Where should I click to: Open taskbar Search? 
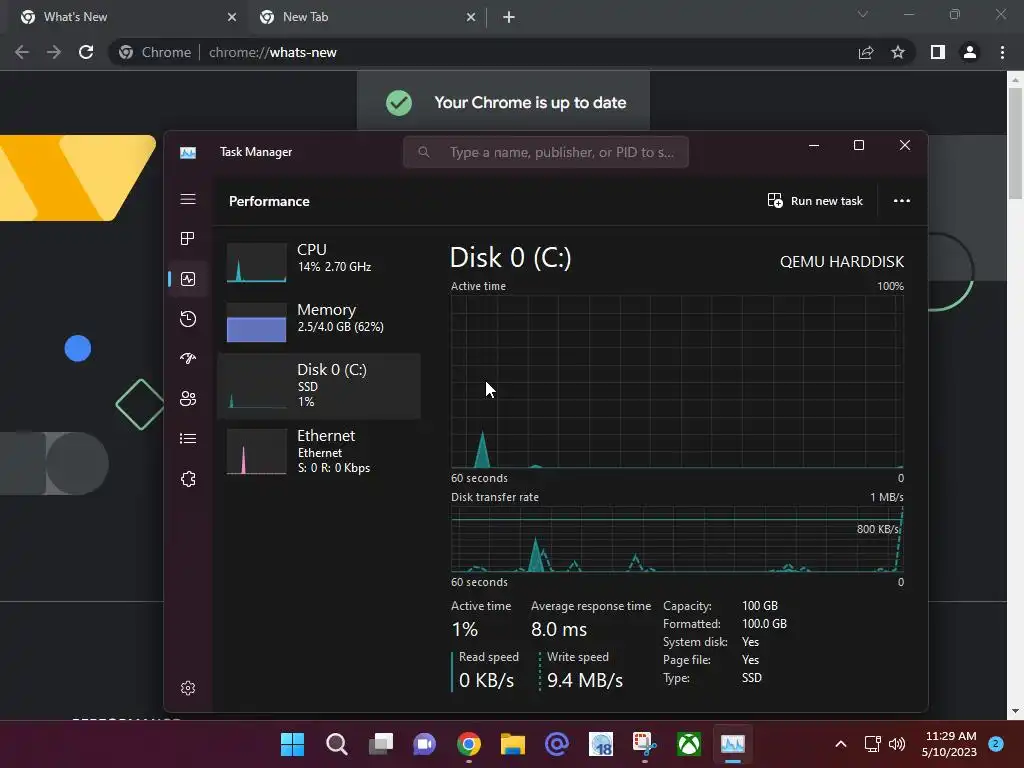[336, 744]
